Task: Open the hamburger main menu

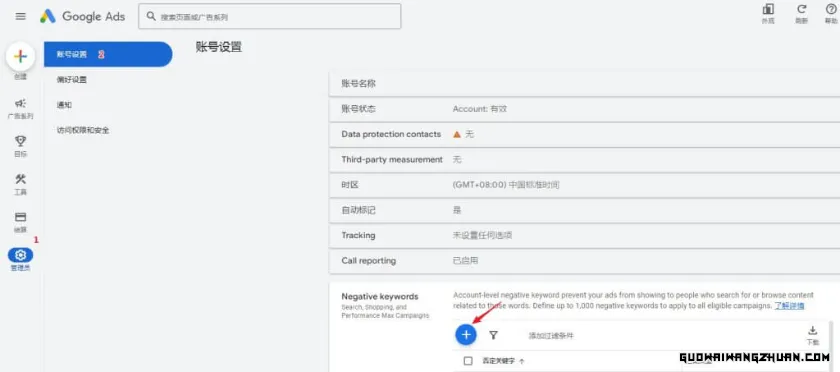Action: tap(21, 17)
